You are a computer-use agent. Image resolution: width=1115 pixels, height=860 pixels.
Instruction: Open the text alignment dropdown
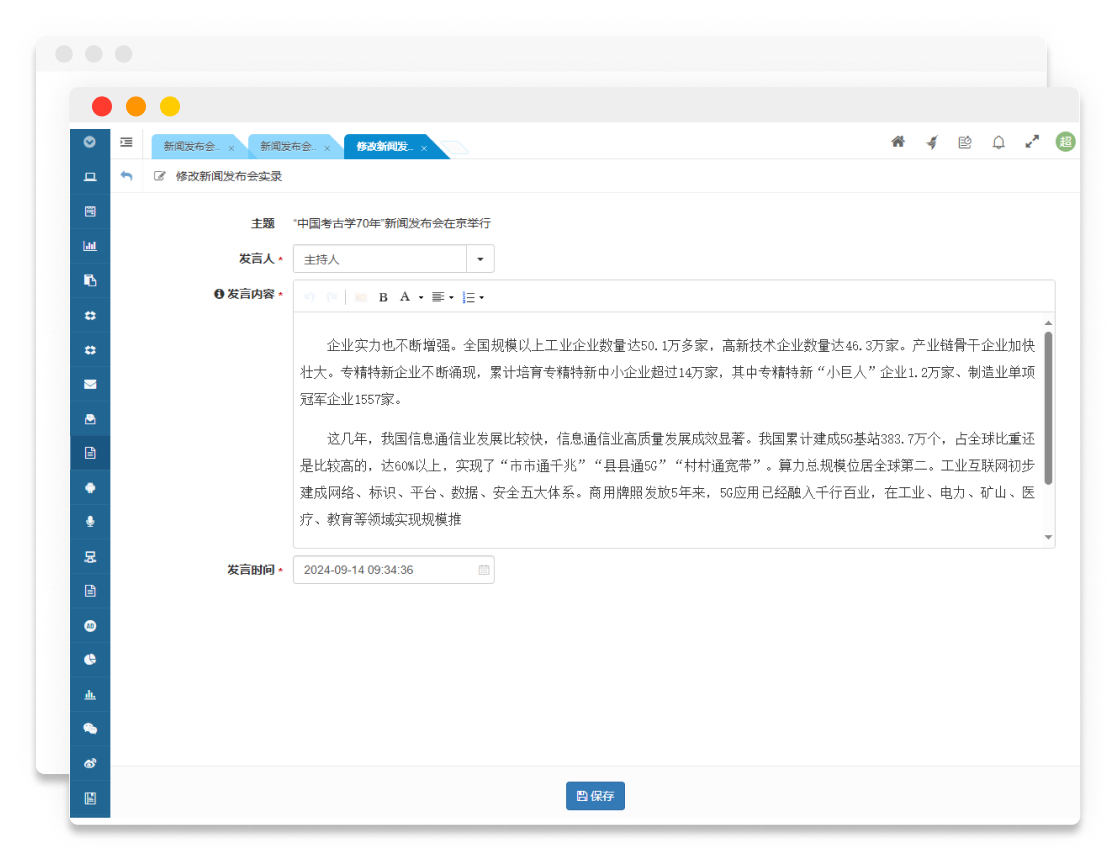442,297
